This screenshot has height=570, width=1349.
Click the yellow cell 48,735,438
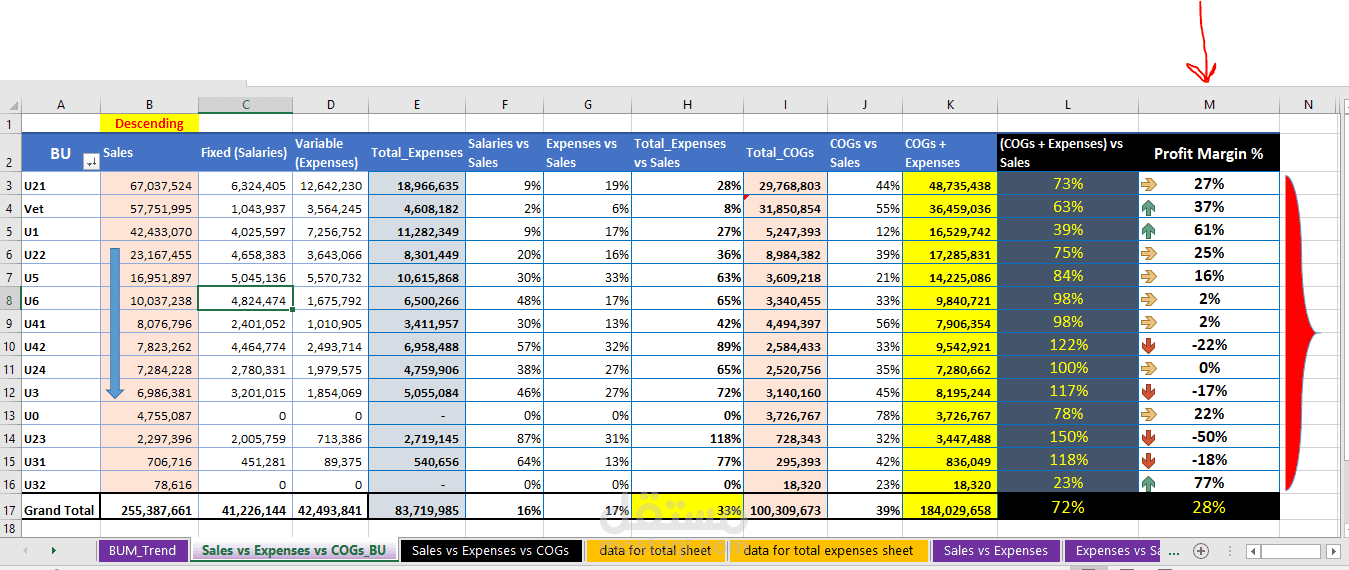tap(950, 185)
